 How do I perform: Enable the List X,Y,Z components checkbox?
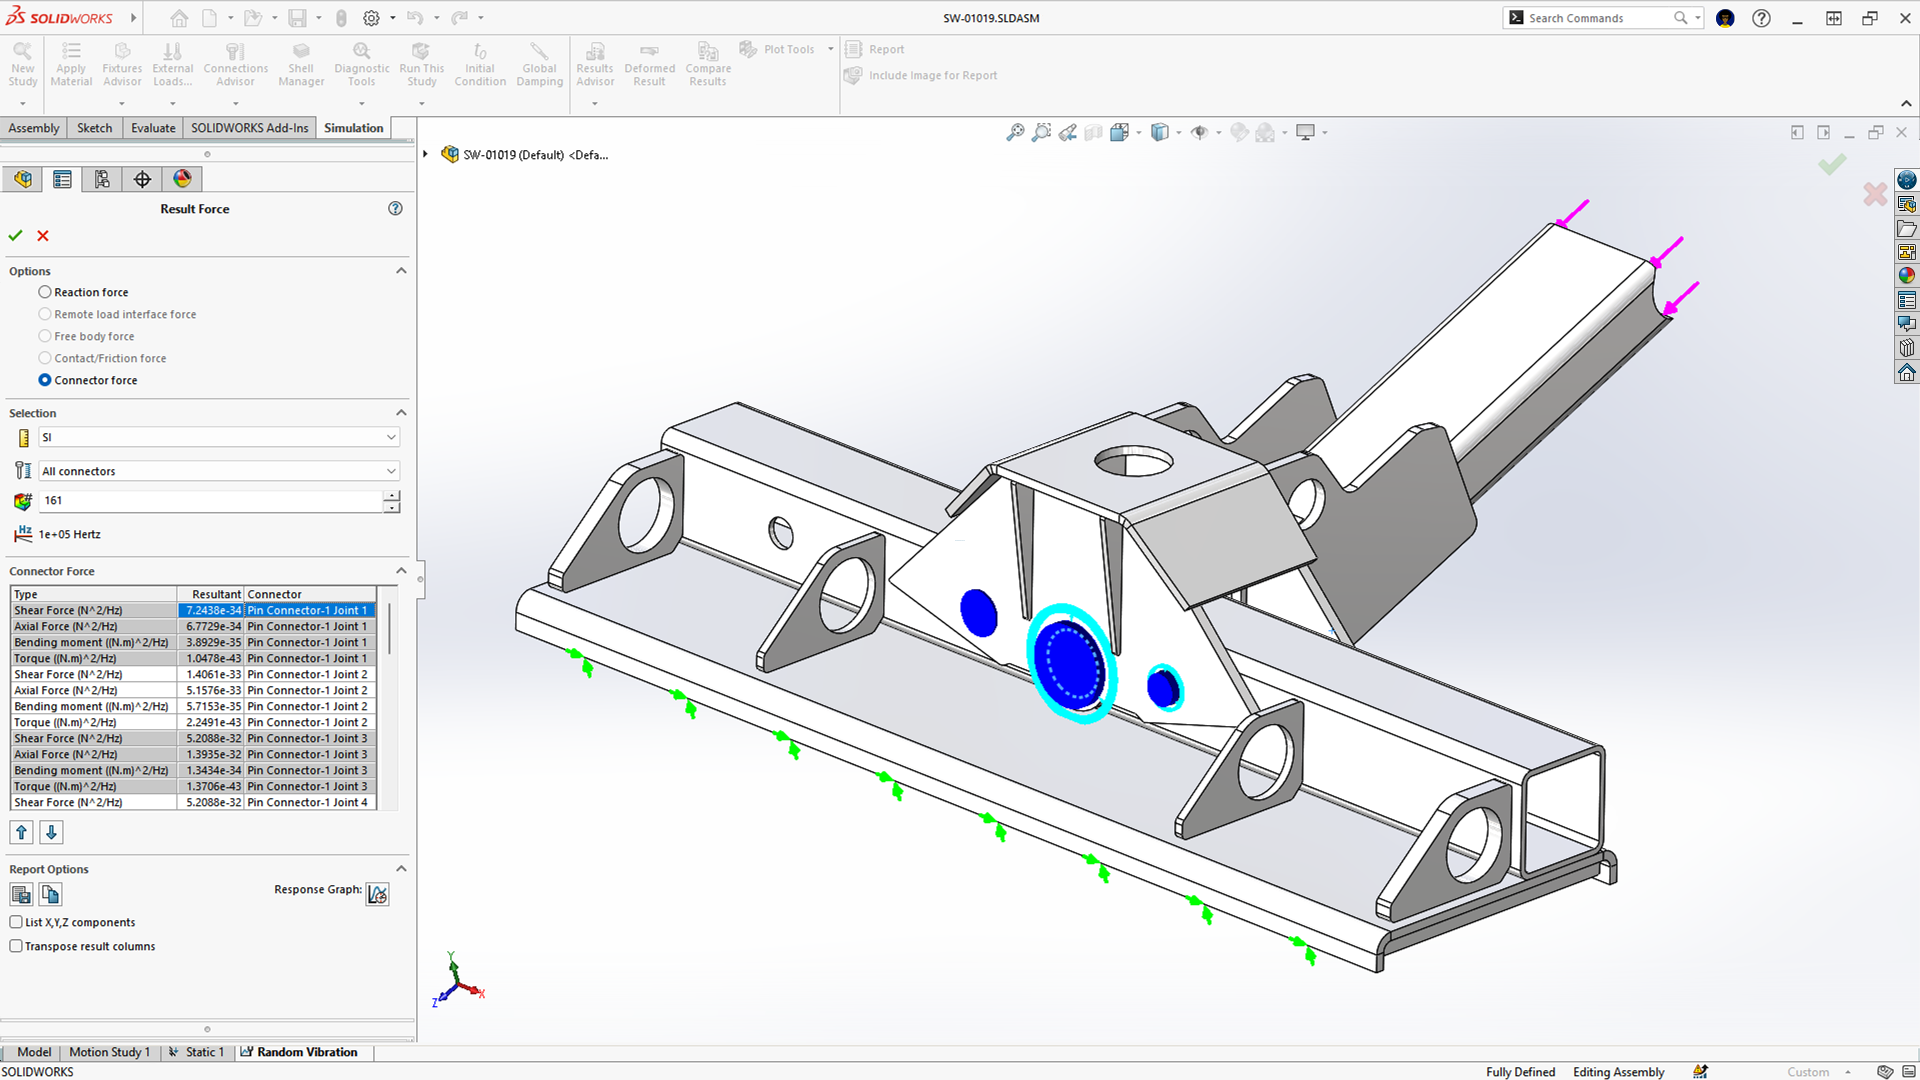pyautogui.click(x=16, y=922)
